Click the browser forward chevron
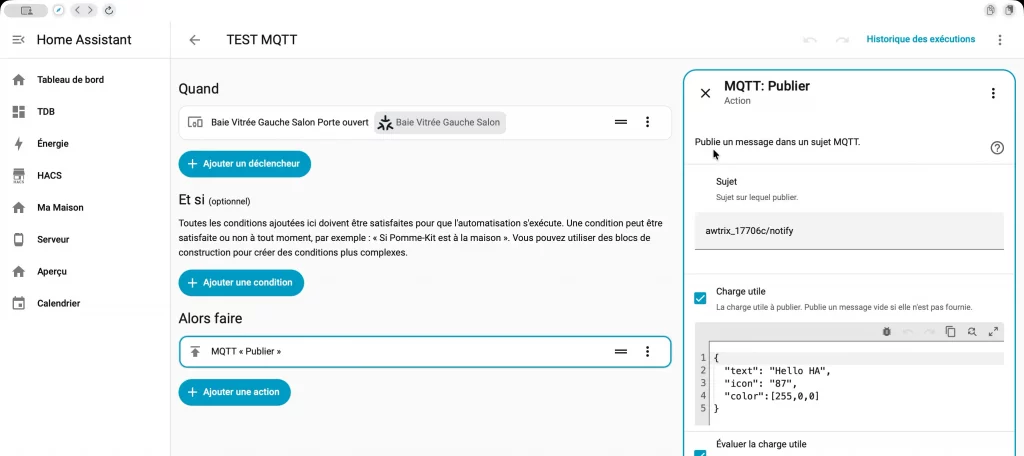Viewport: 1024px width, 456px height. pyautogui.click(x=90, y=10)
